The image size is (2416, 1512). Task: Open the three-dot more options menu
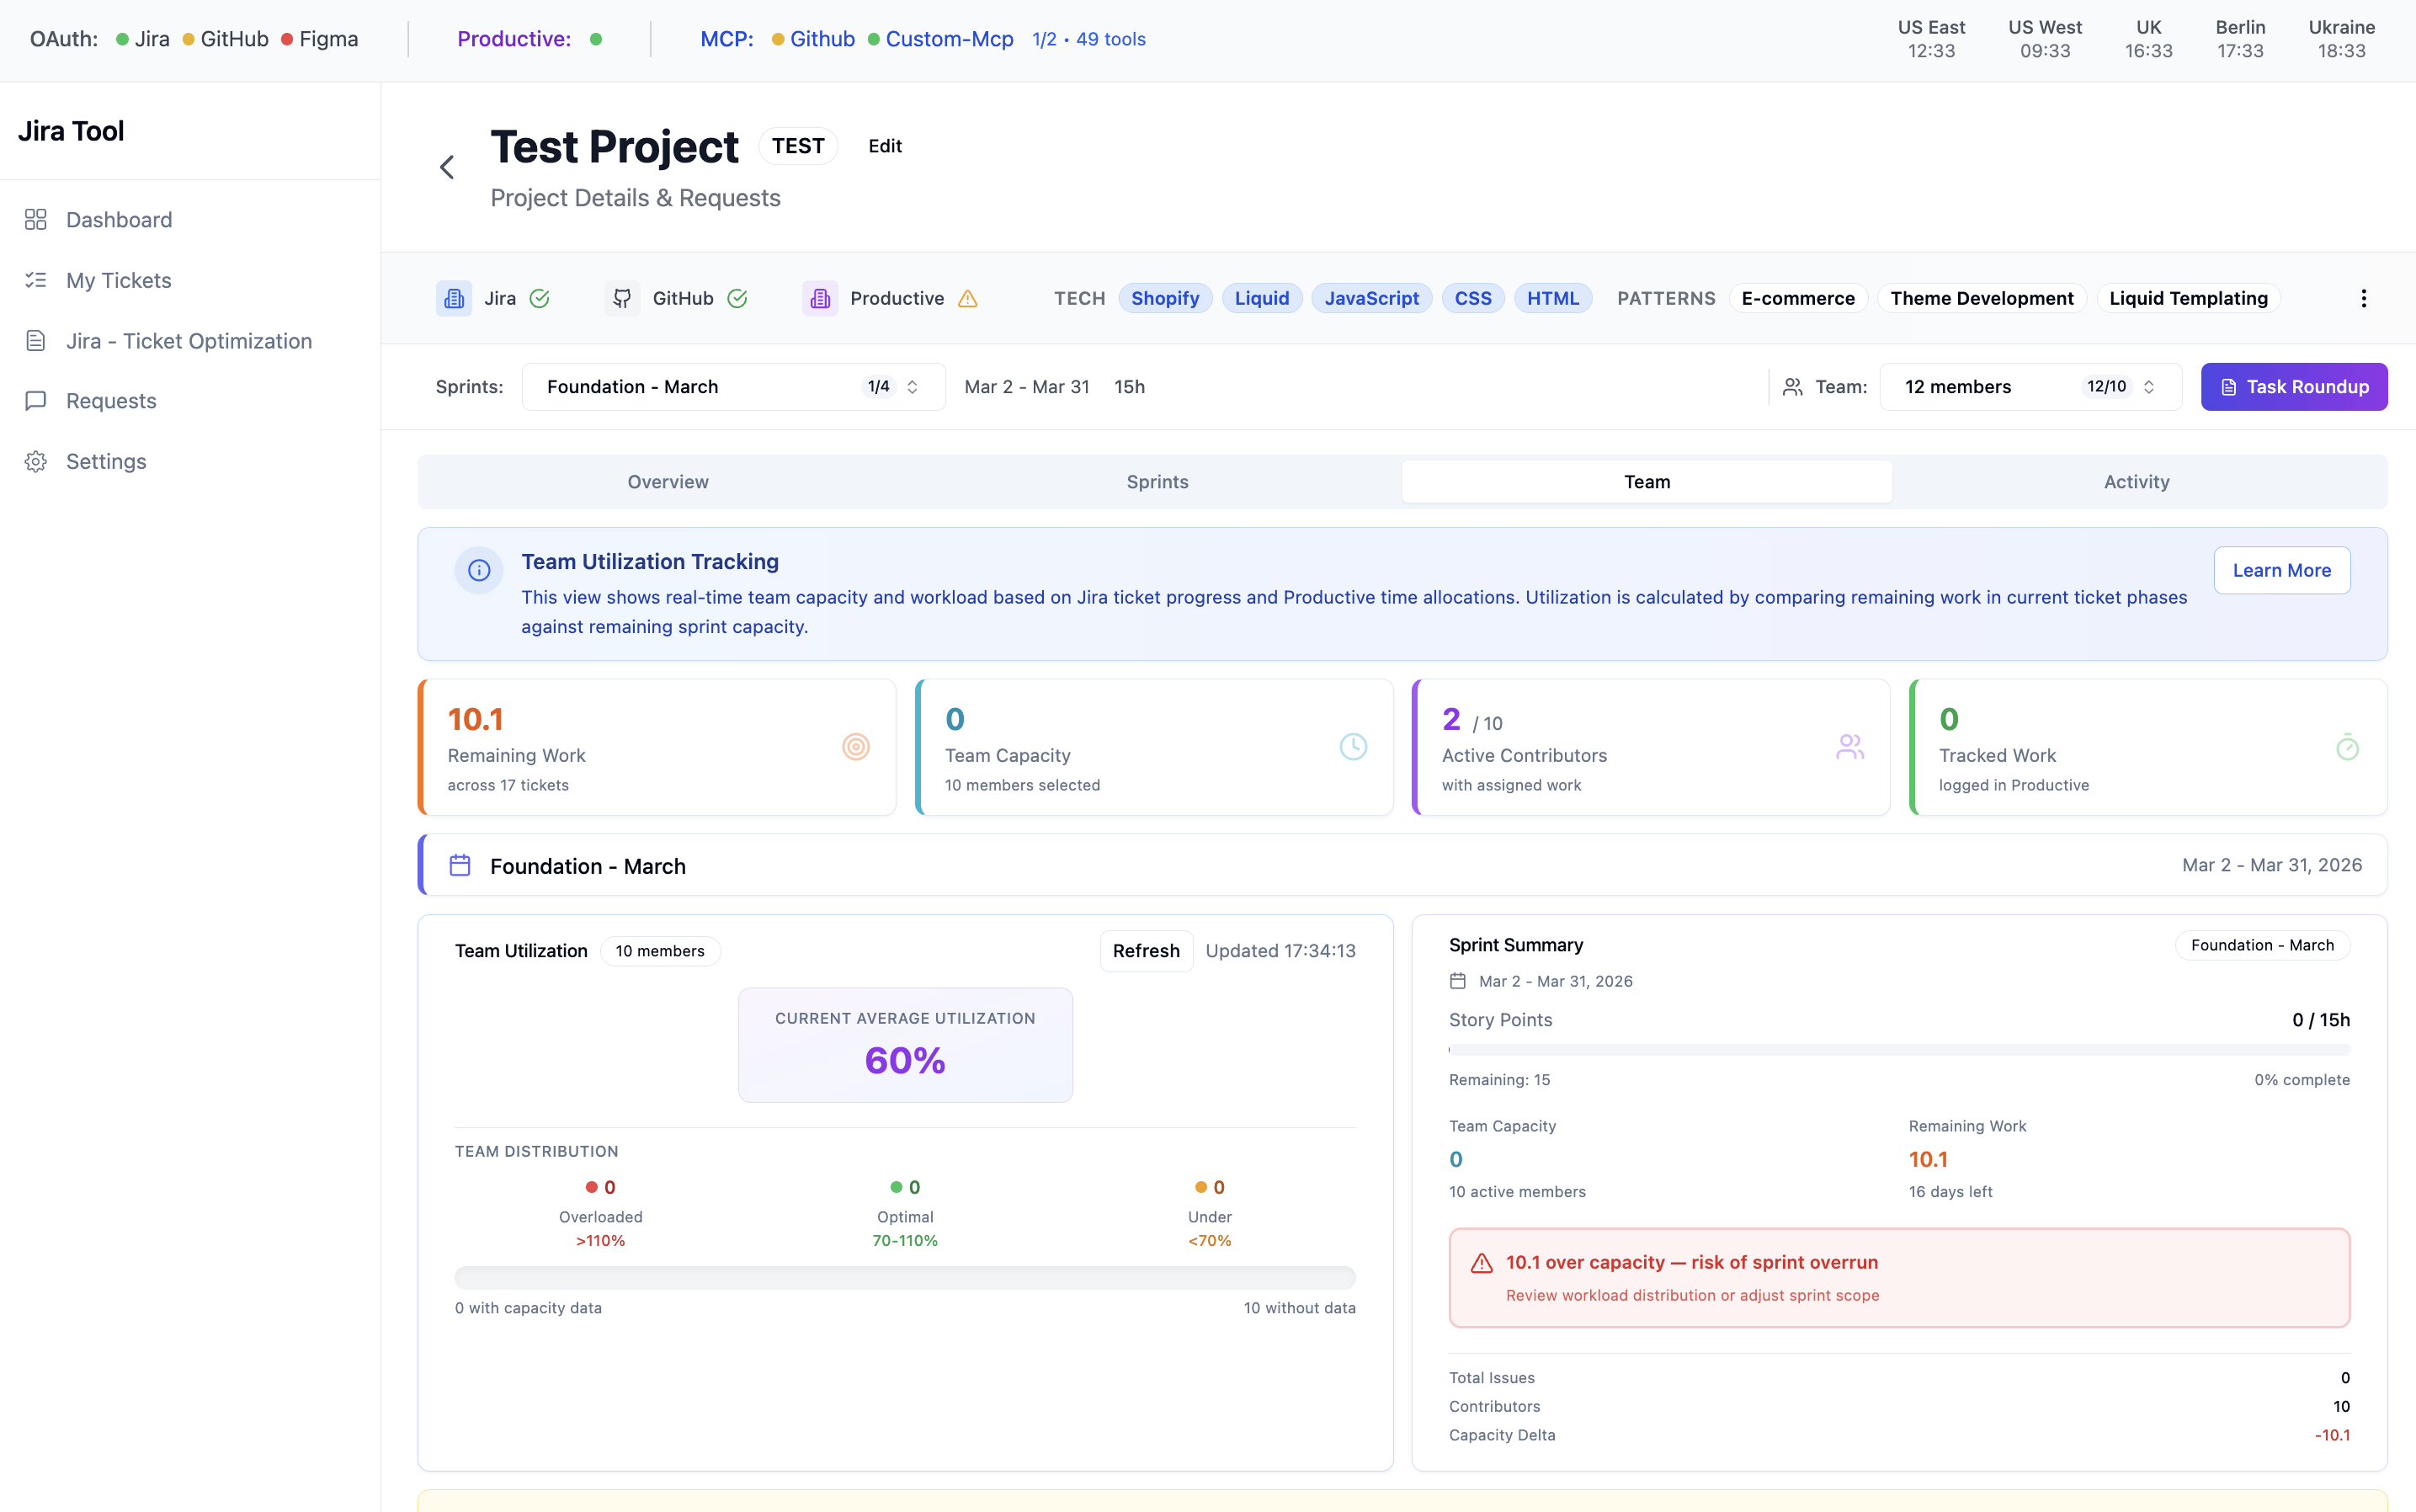click(2363, 298)
